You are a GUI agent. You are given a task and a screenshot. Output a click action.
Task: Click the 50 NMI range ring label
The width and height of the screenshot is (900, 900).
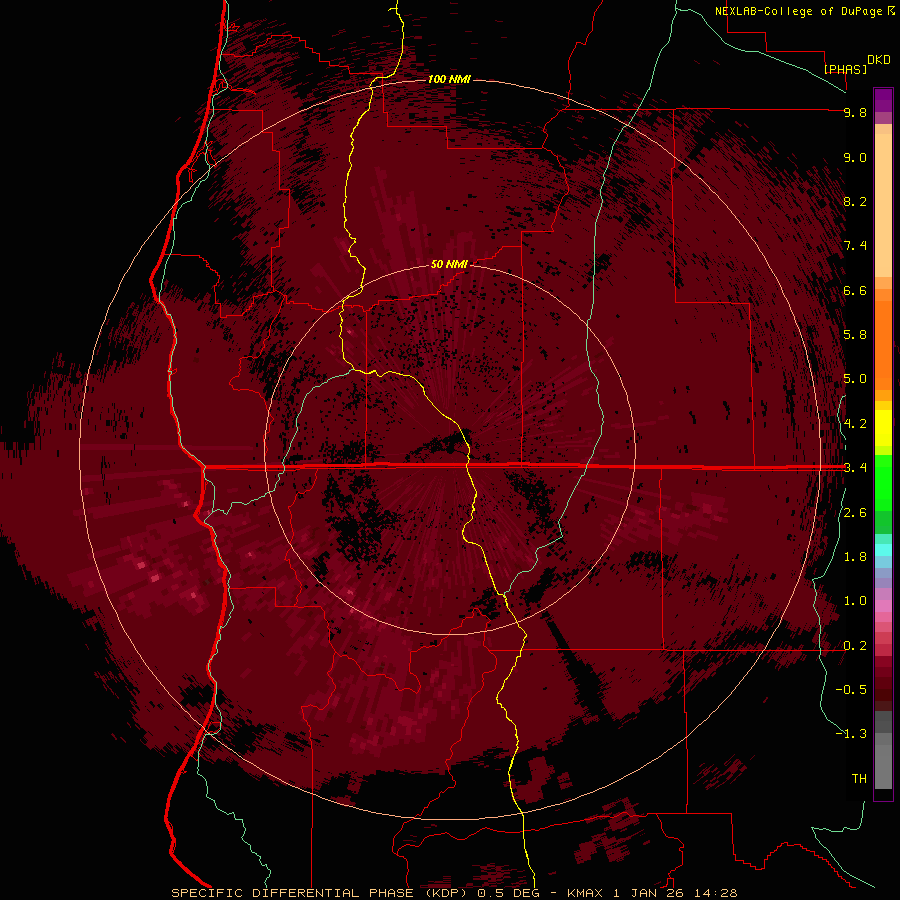pos(449,264)
